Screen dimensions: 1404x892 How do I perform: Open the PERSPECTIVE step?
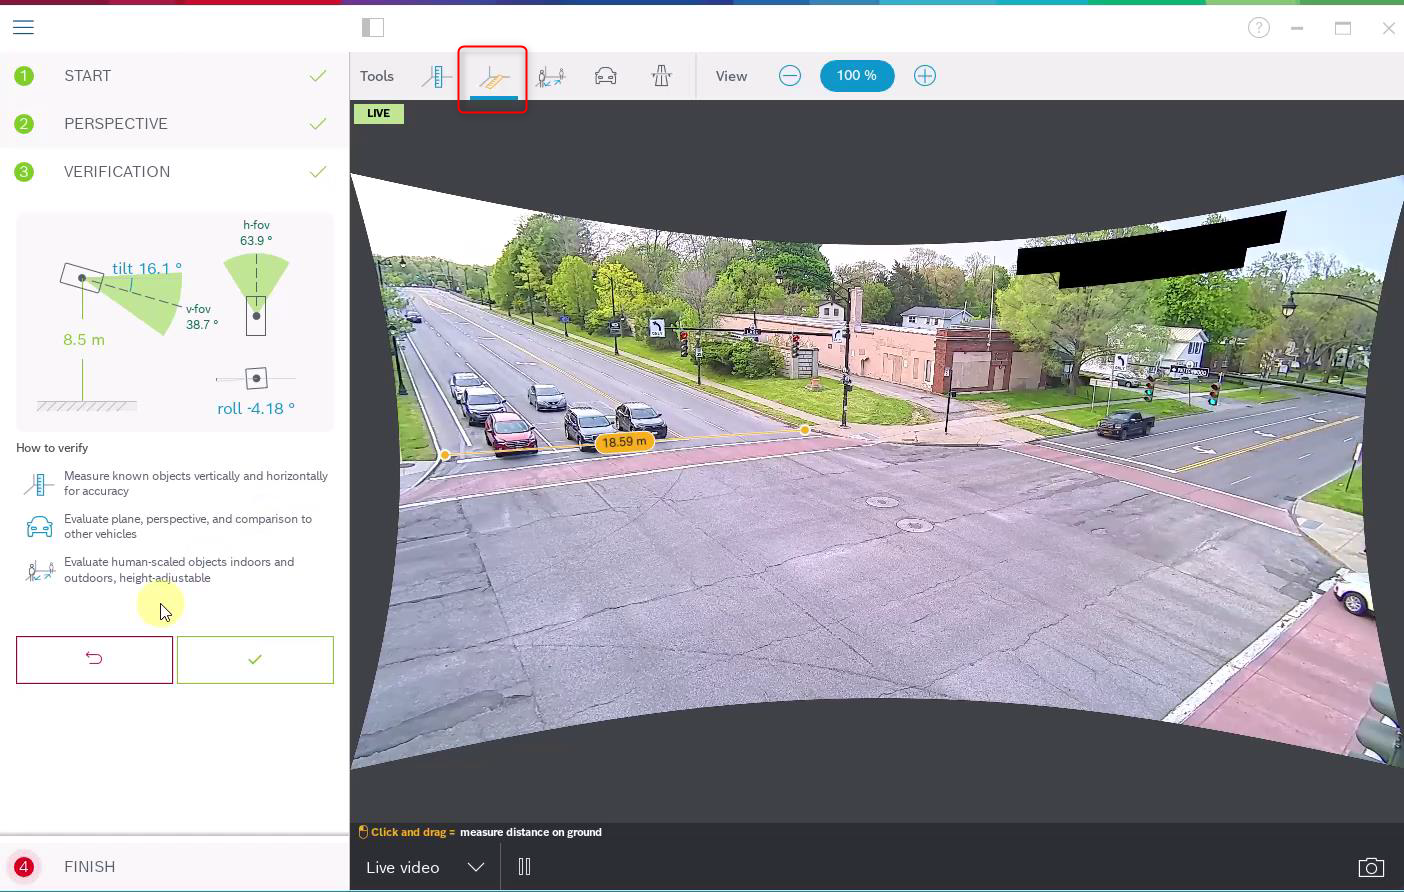[116, 124]
